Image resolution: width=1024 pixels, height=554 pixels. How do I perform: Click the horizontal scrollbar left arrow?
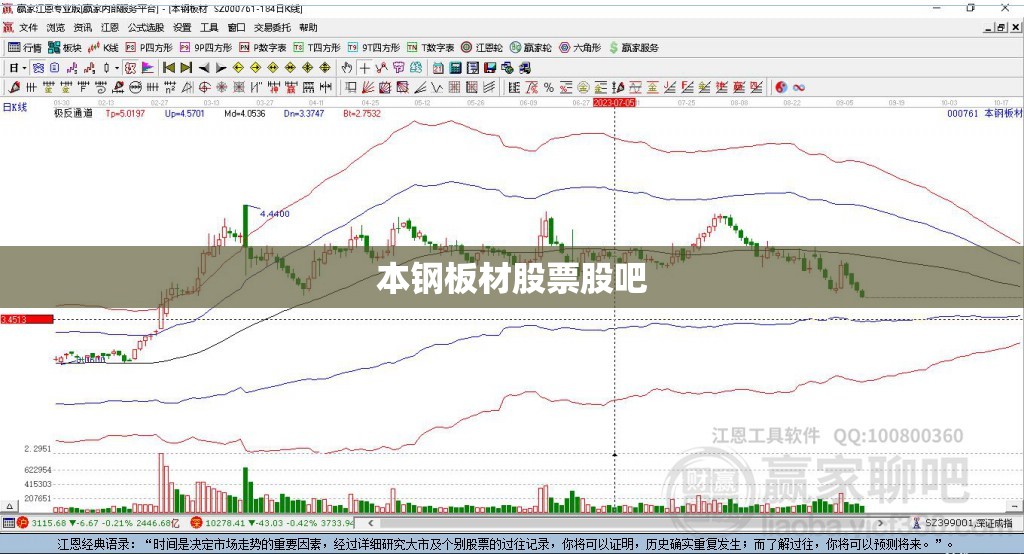(370, 523)
